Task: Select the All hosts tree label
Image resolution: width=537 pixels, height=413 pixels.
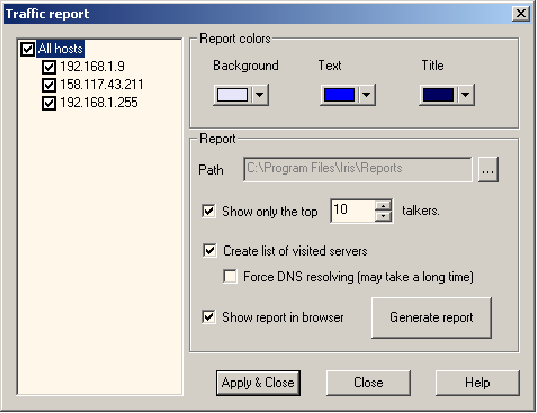Action: [60, 49]
